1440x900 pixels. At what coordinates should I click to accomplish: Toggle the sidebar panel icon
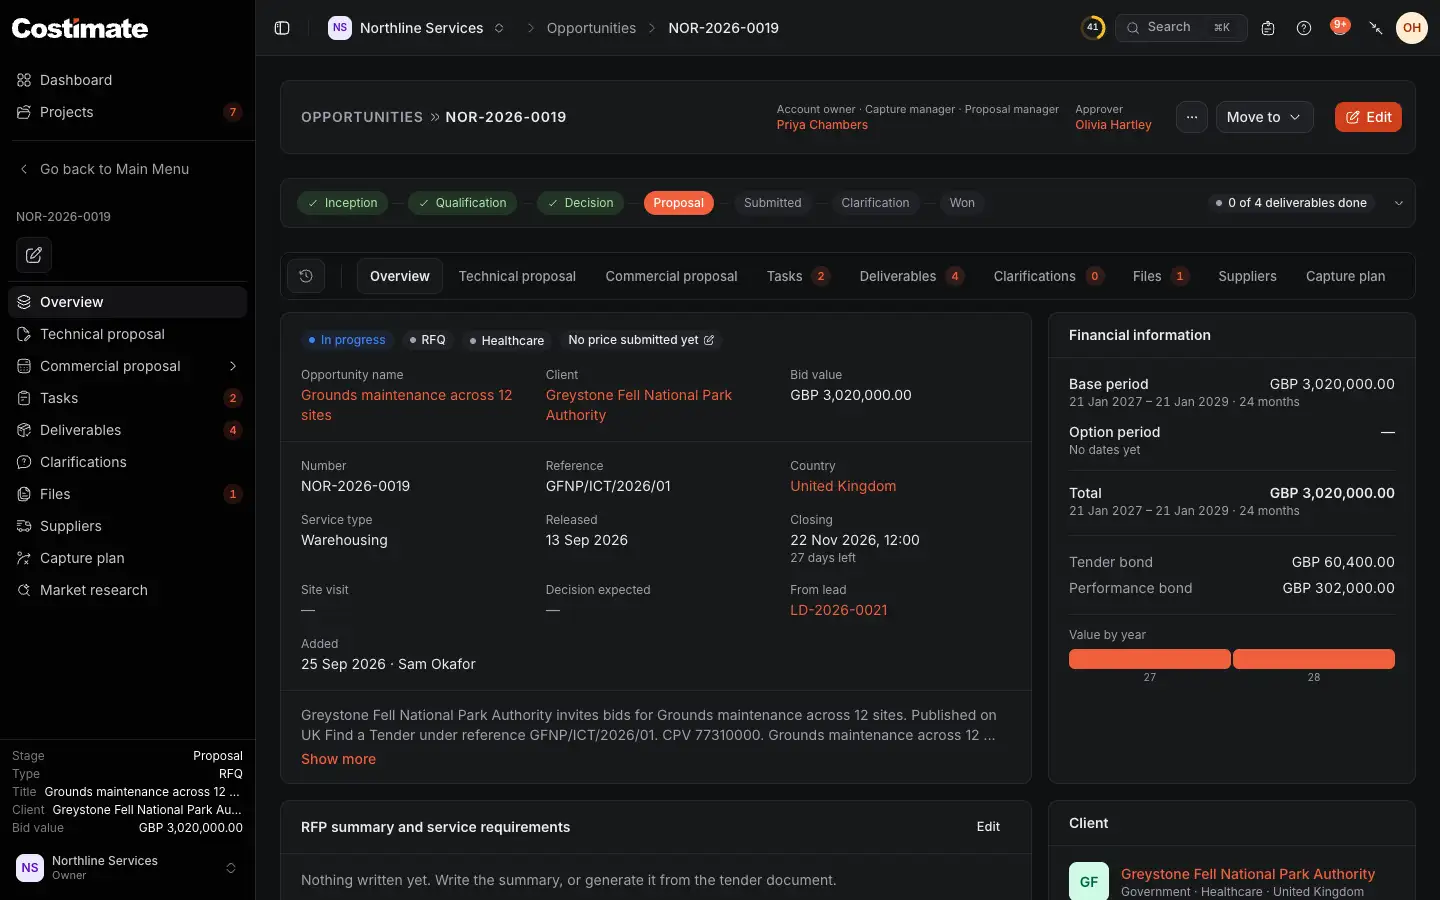pos(282,28)
